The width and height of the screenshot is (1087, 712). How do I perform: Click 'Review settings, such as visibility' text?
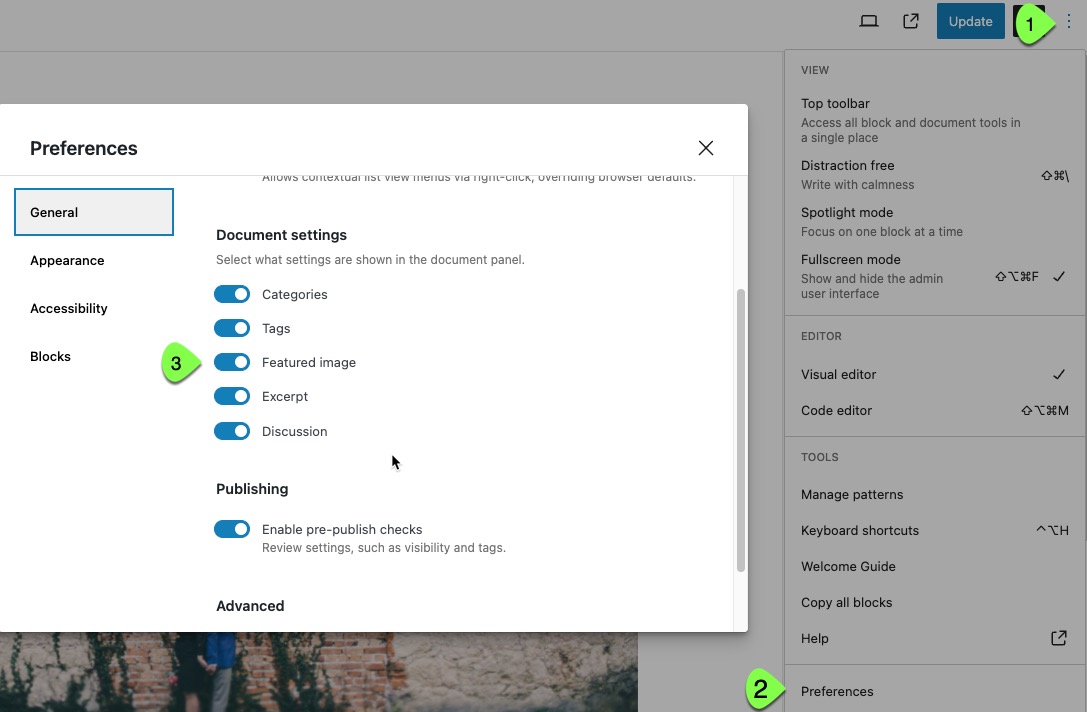pos(384,548)
